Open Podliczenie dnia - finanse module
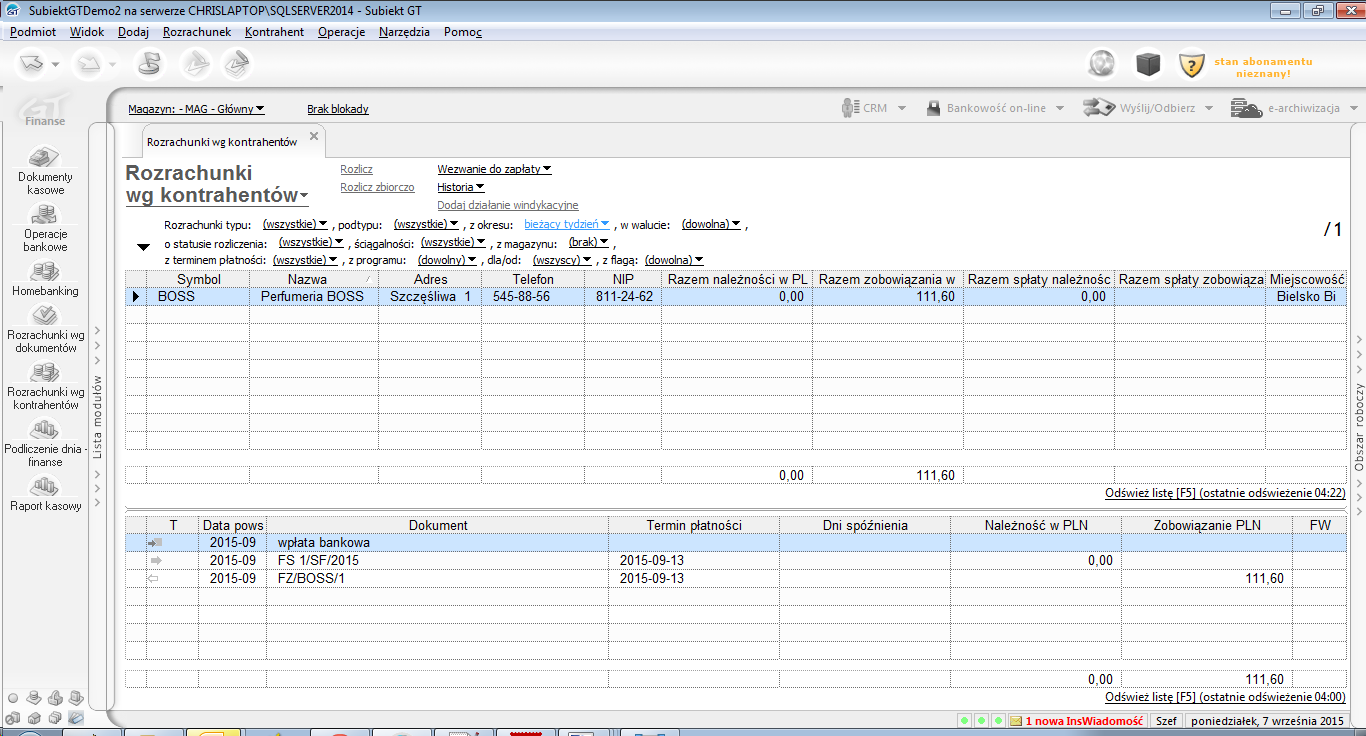Image resolution: width=1366 pixels, height=736 pixels. pos(45,443)
